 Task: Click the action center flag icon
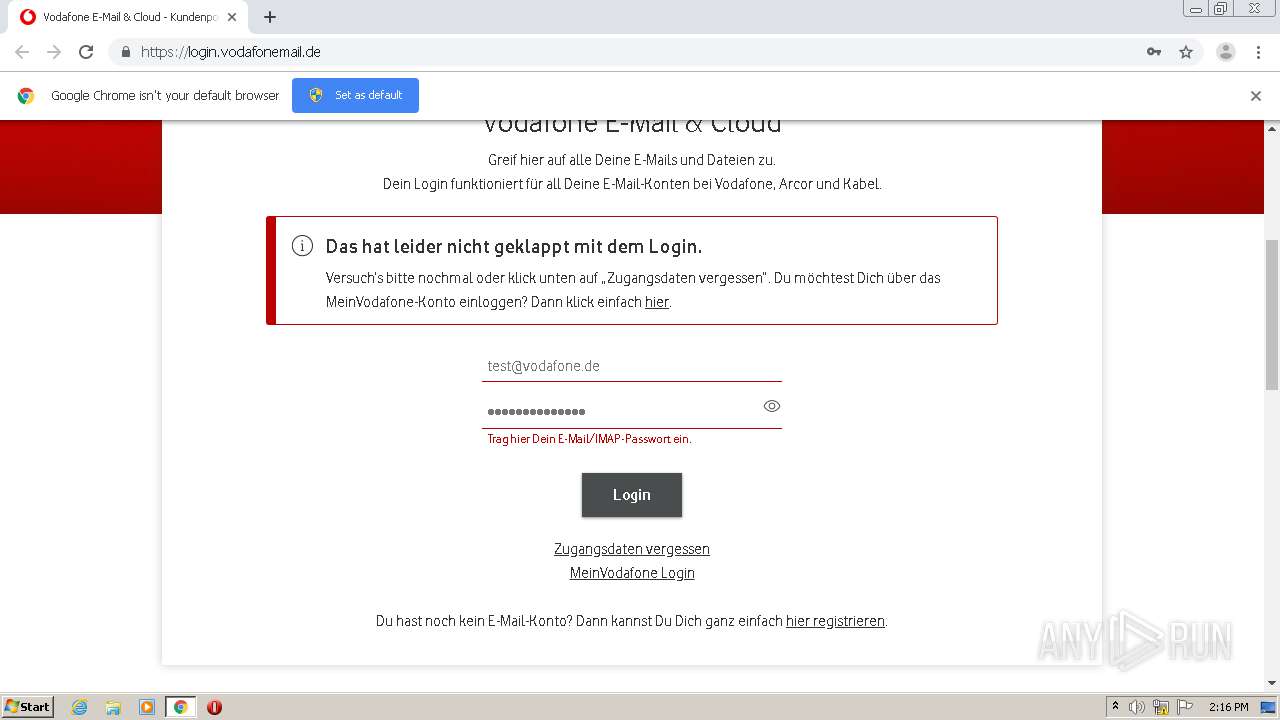(x=1185, y=707)
